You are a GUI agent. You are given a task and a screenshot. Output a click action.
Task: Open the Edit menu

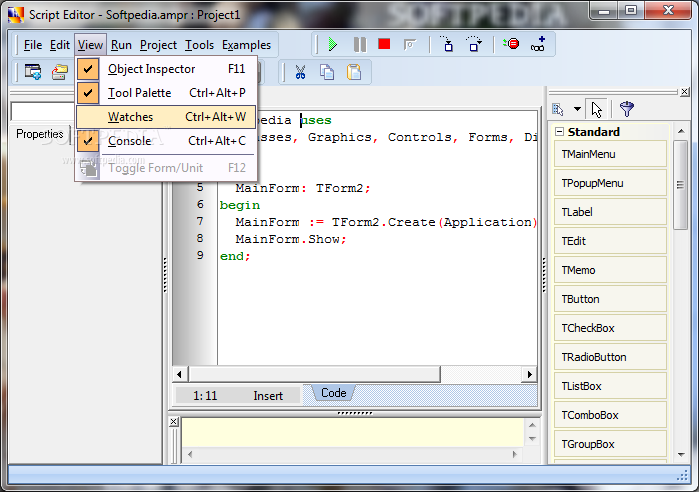60,45
